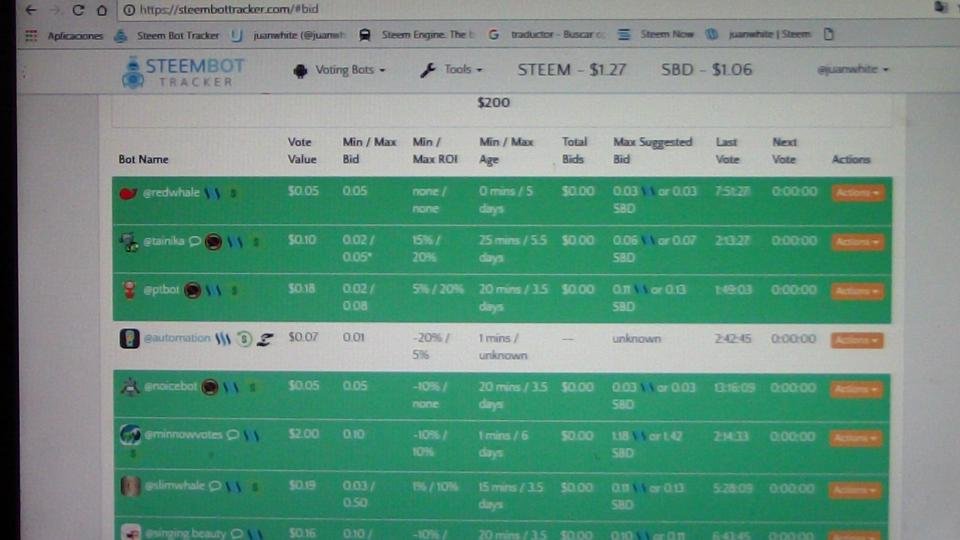960x540 pixels.
Task: Open Actions dropdown for @redwhale
Action: click(858, 193)
